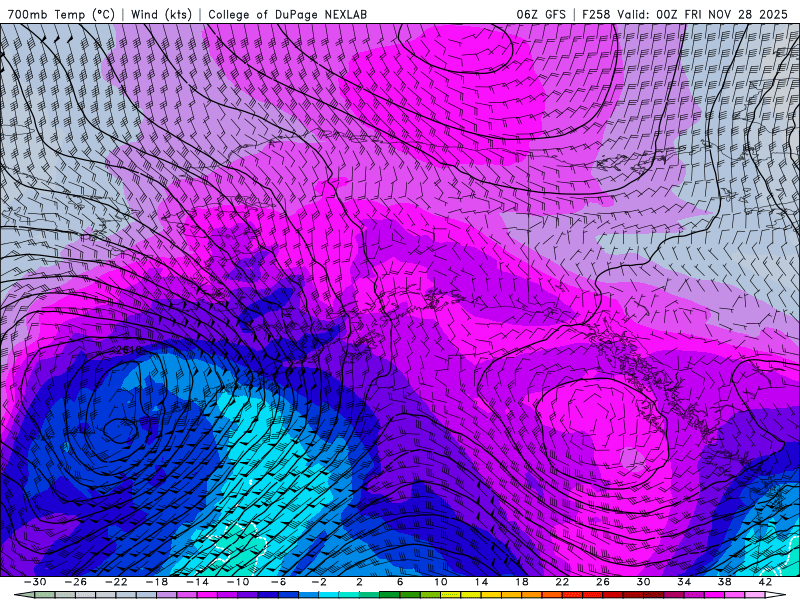
Task: Click the -30 value on the temperature scale
Action: [x=35, y=582]
